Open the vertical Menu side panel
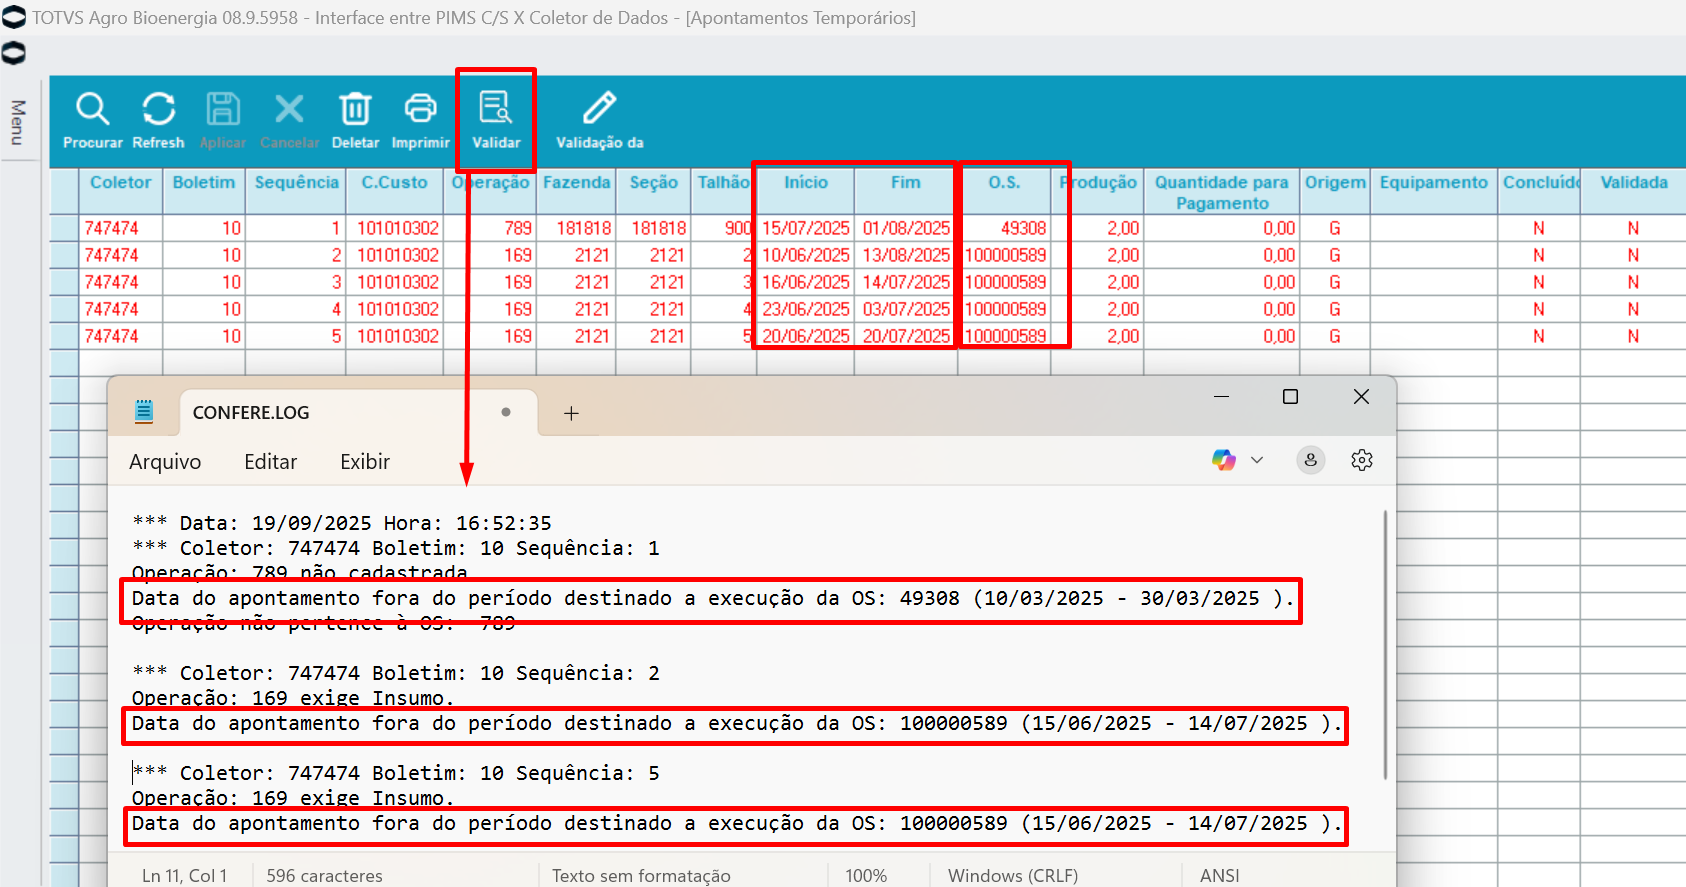 [x=17, y=122]
